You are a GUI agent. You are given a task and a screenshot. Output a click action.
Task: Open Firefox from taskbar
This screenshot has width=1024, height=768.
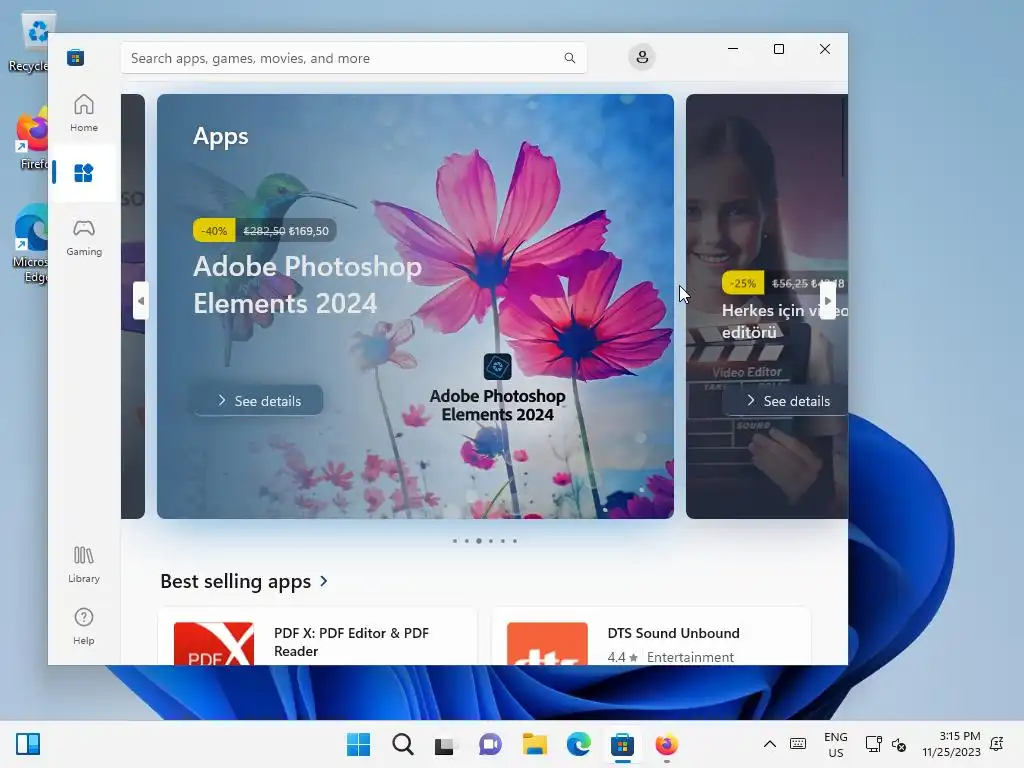(667, 744)
